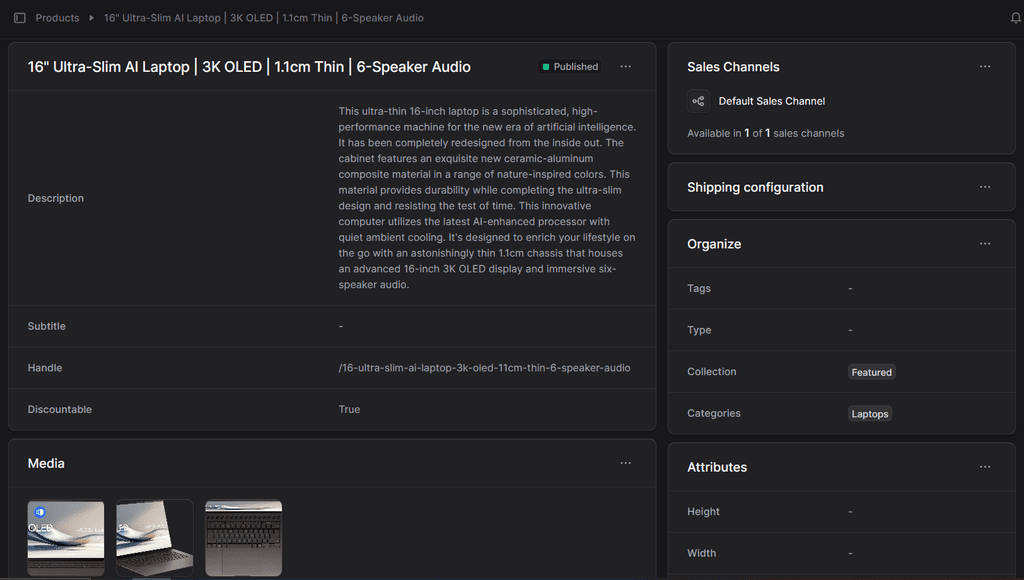1024x580 pixels.
Task: Open second angled laptop media thumbnail
Action: tap(155, 537)
